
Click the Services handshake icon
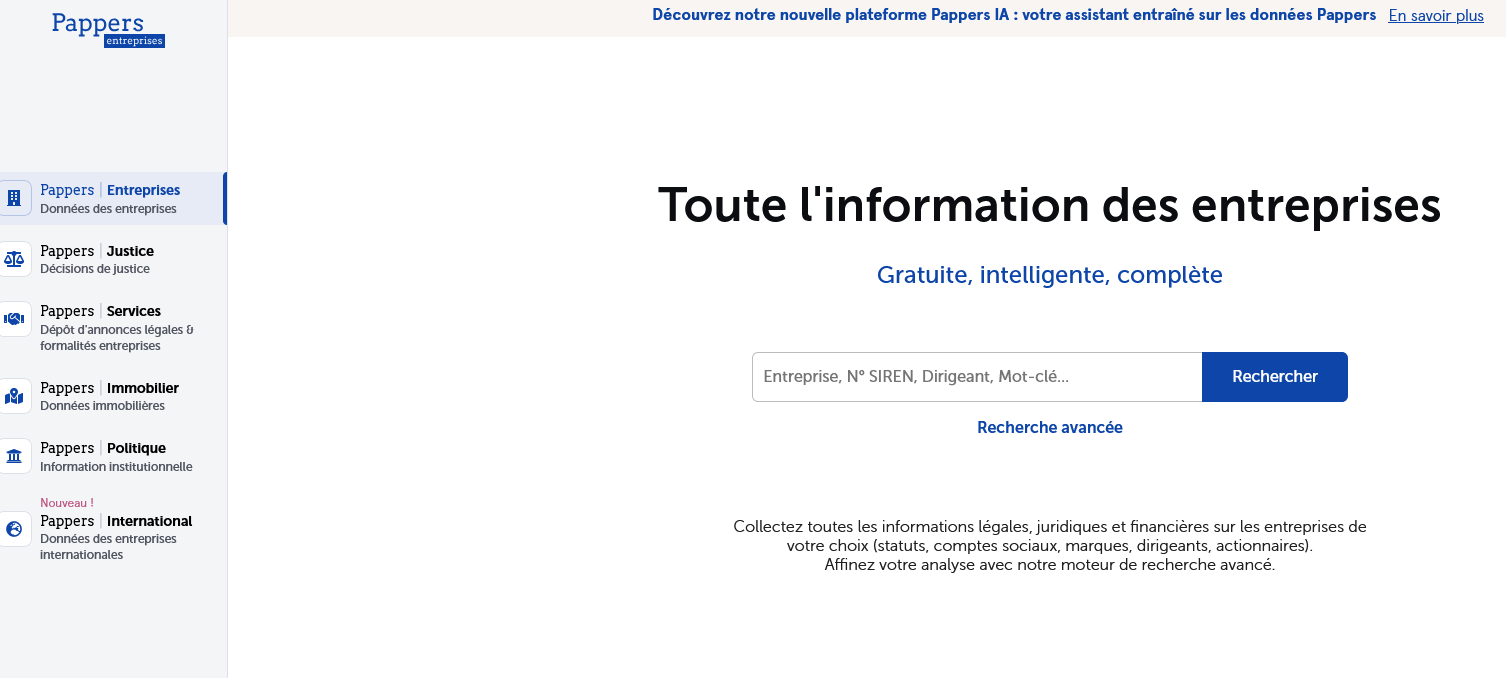pos(14,319)
